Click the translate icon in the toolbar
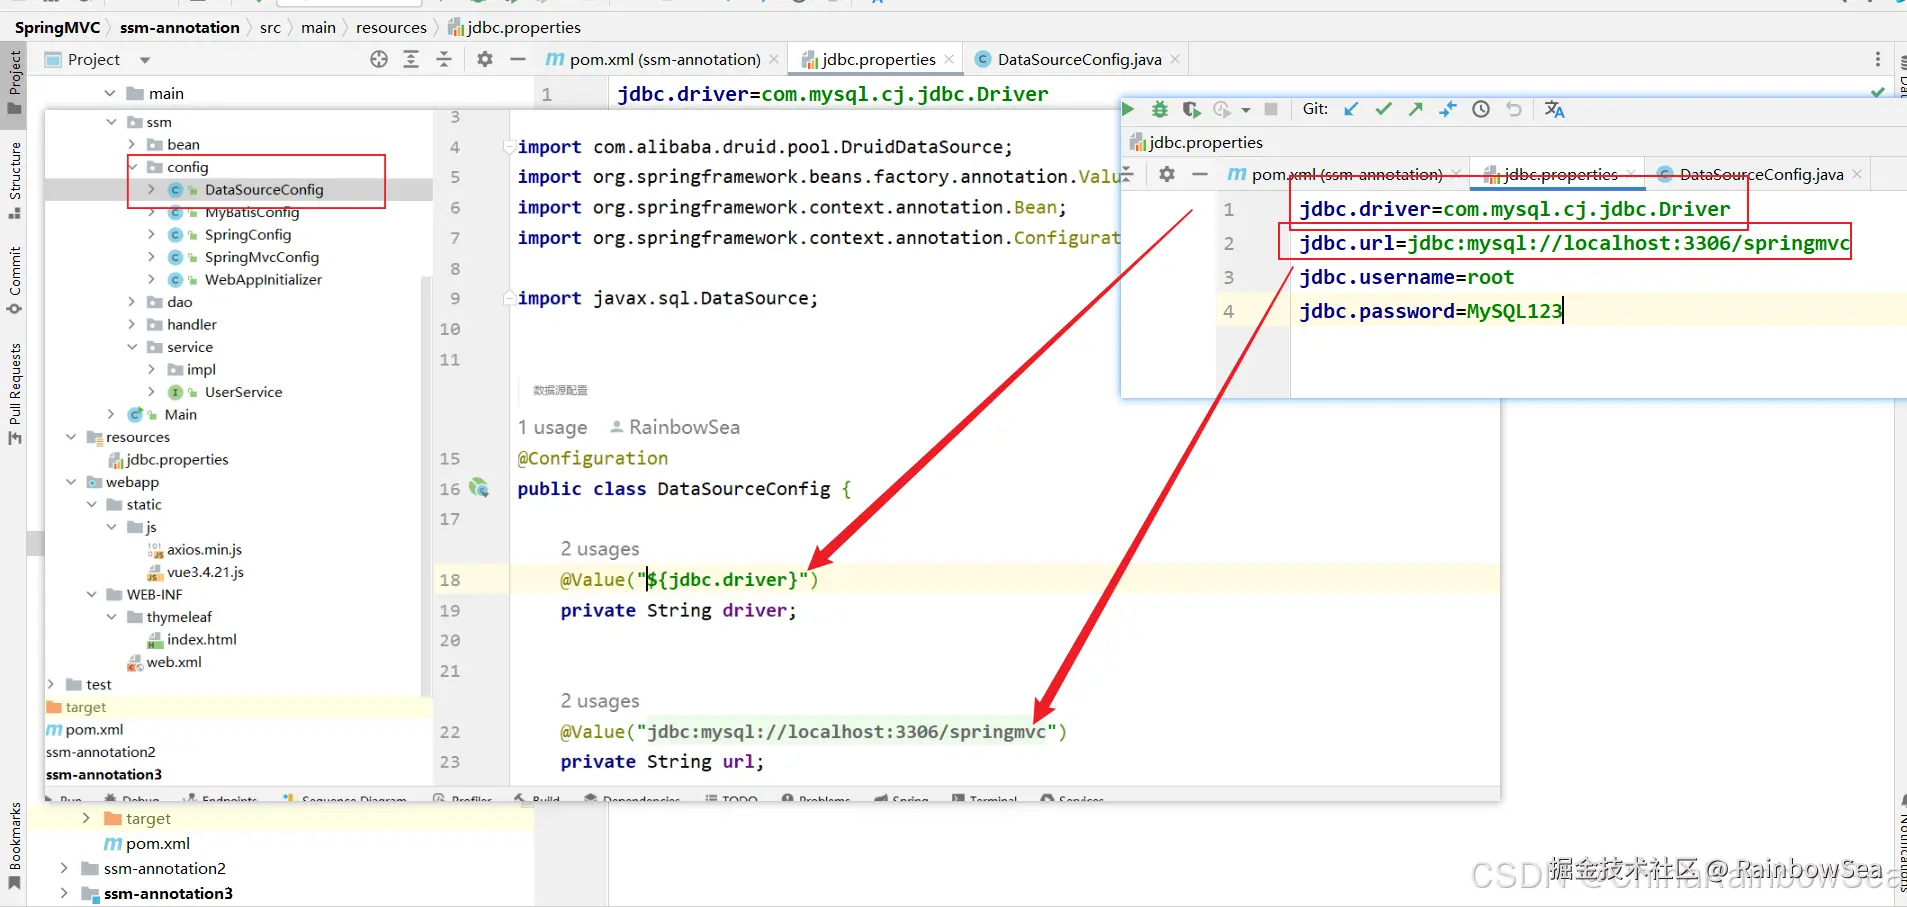This screenshot has height=907, width=1907. (x=1554, y=110)
